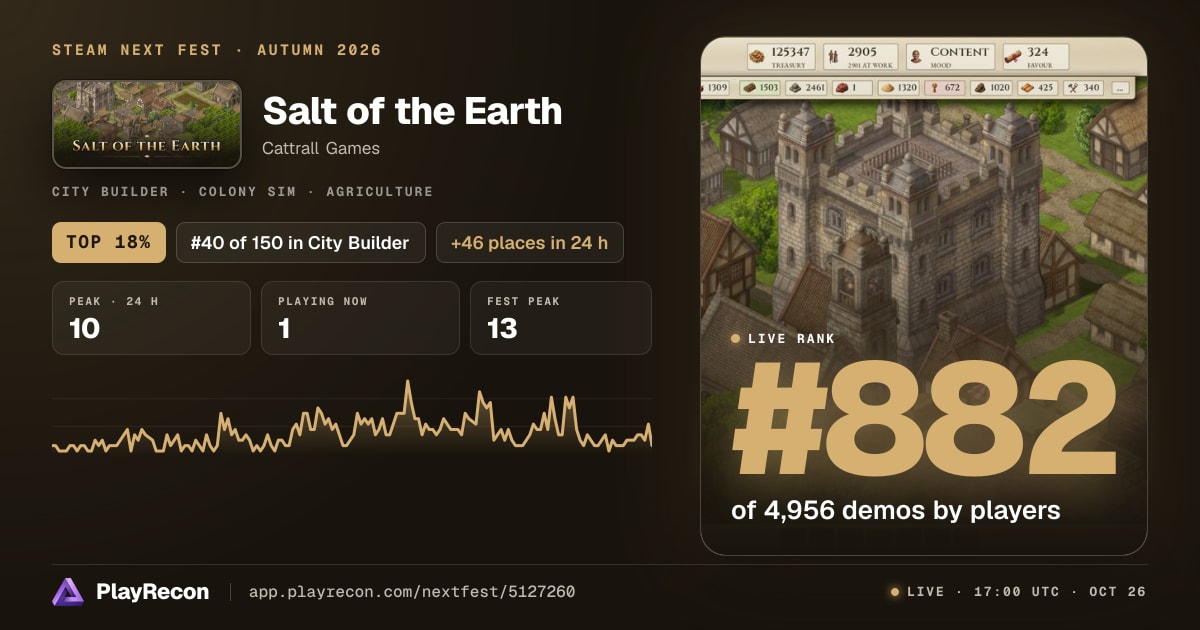The height and width of the screenshot is (630, 1200).
Task: Click the stone resource icon (2461)
Action: [x=795, y=88]
